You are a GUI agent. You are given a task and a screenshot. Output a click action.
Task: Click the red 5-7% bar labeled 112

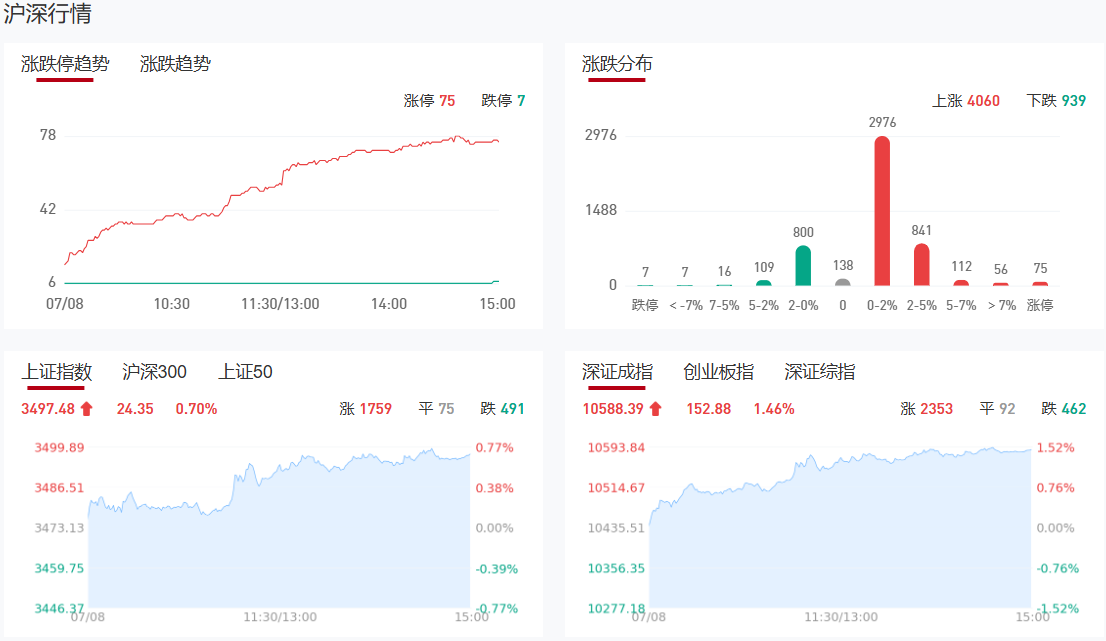962,283
